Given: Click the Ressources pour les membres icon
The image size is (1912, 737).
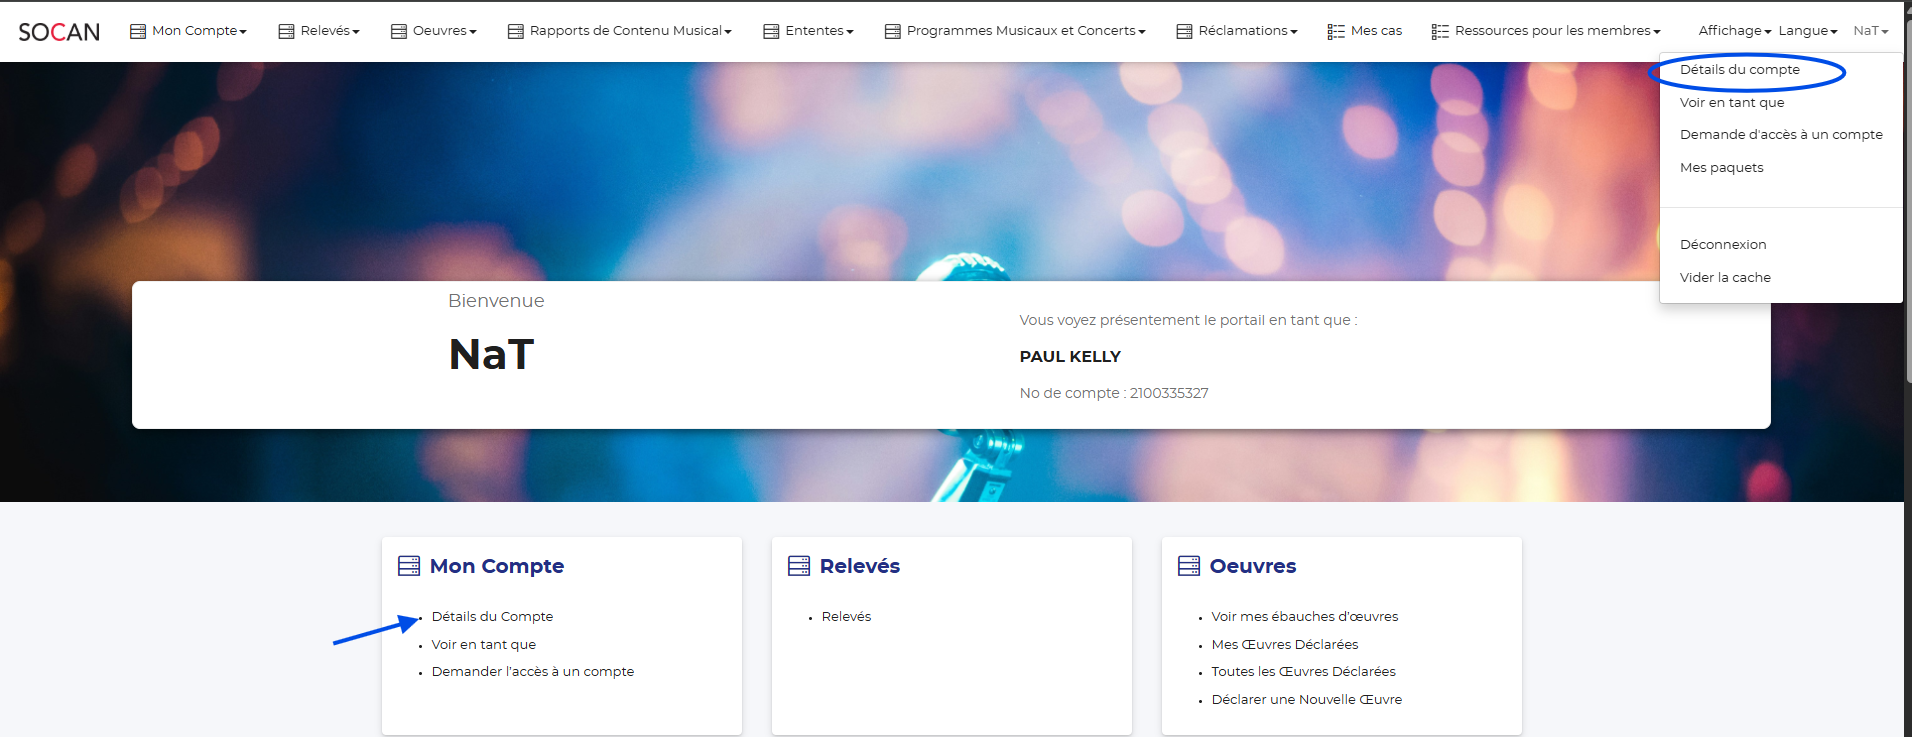Looking at the screenshot, I should [x=1440, y=31].
